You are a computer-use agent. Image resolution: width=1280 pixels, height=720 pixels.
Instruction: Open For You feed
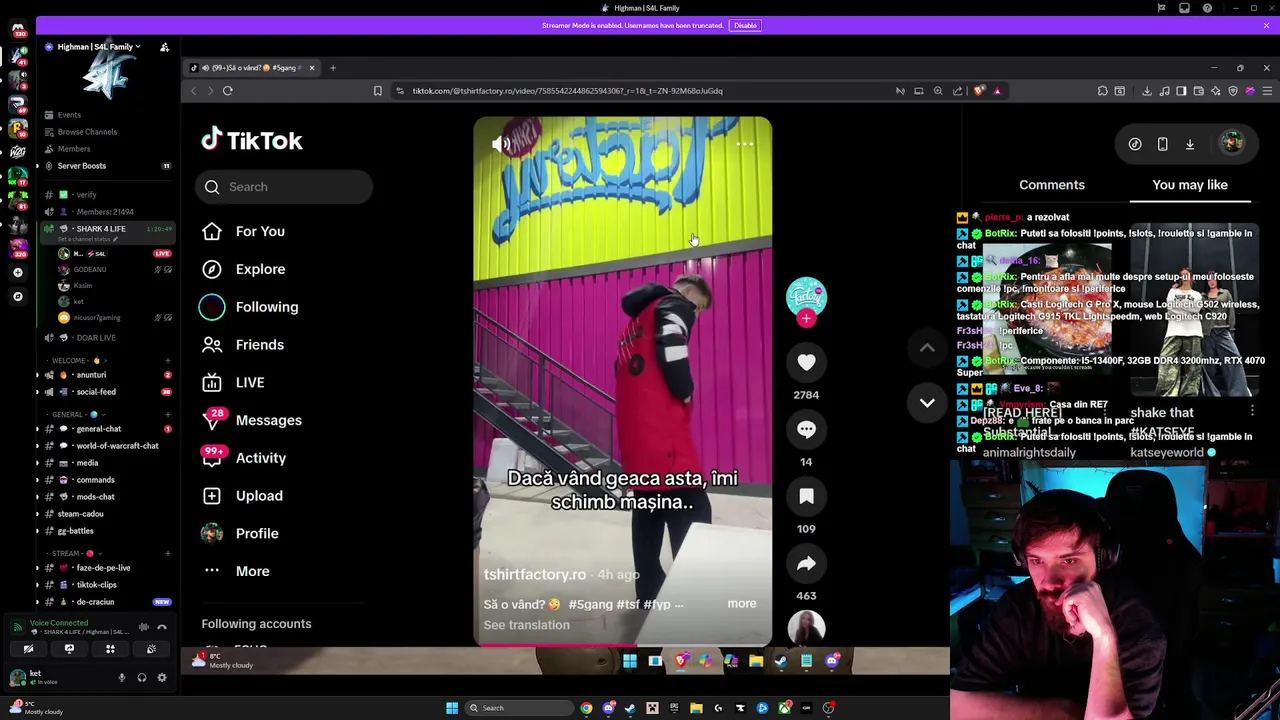tap(260, 231)
